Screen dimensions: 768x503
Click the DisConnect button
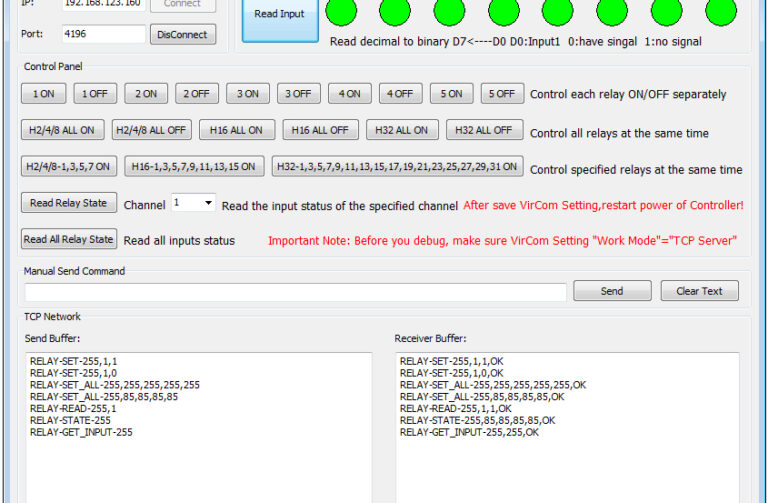(183, 35)
